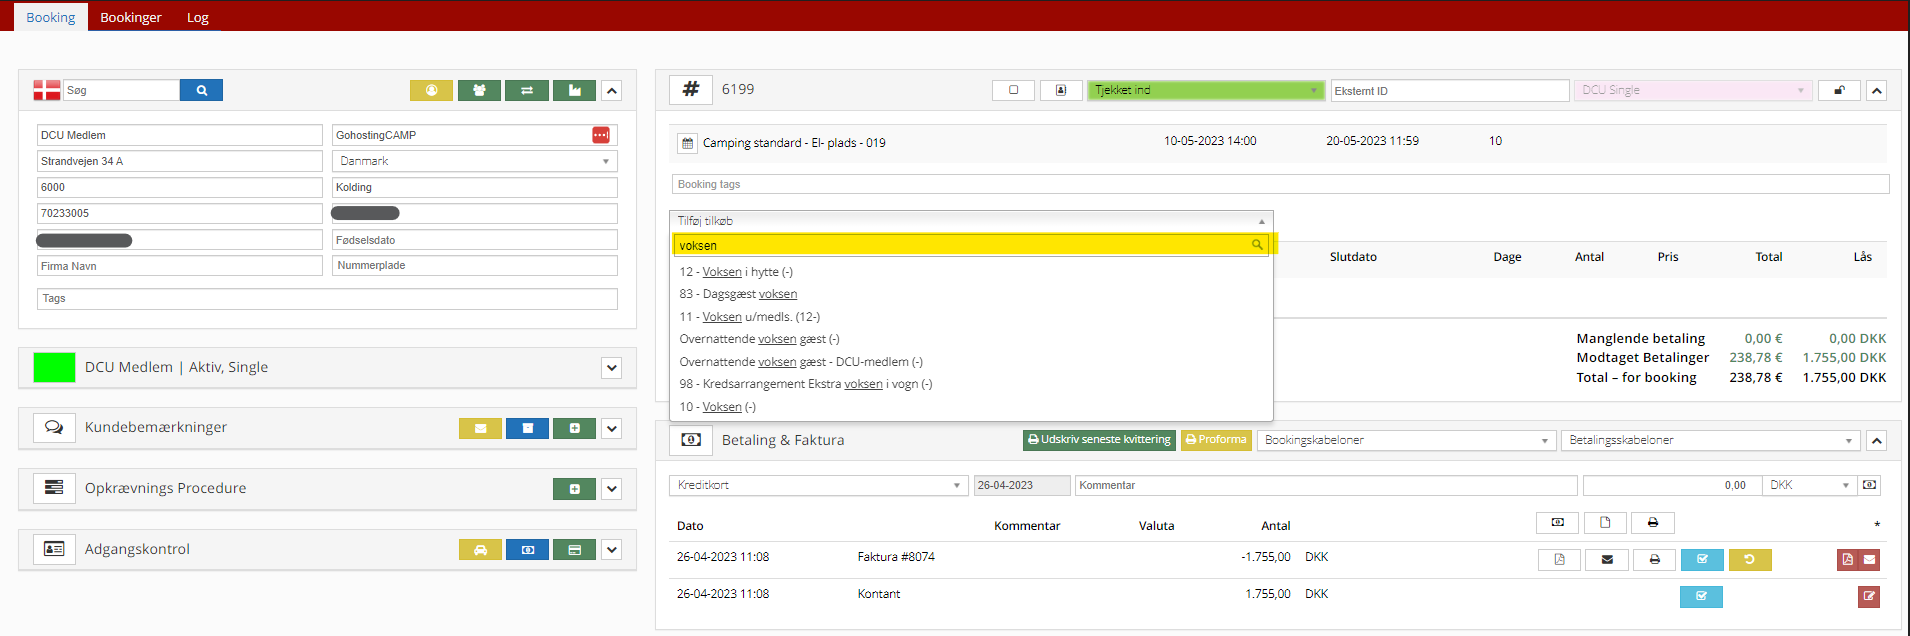Click the unlock padlock icon beside DCU Single
Screen dimensions: 1910x636
[x=1838, y=90]
